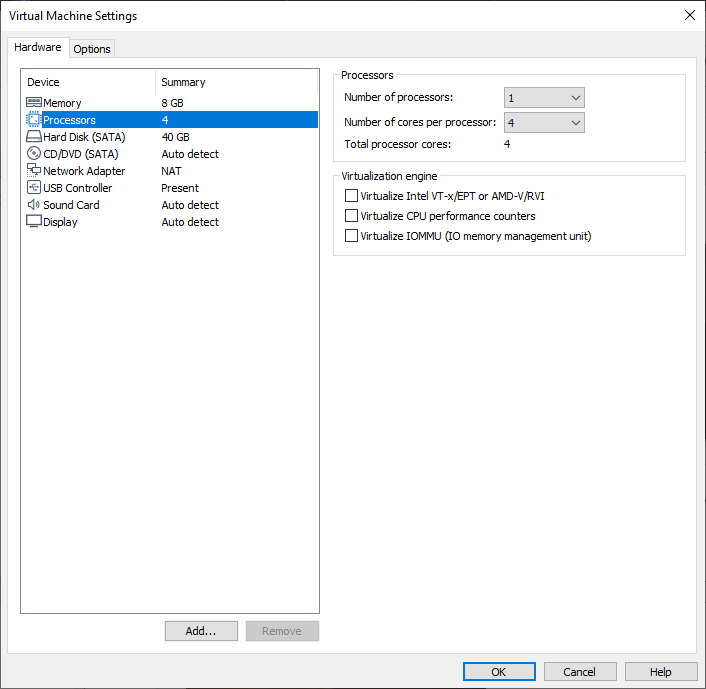This screenshot has width=706, height=689.
Task: Click the Memory device icon
Action: (x=33, y=103)
